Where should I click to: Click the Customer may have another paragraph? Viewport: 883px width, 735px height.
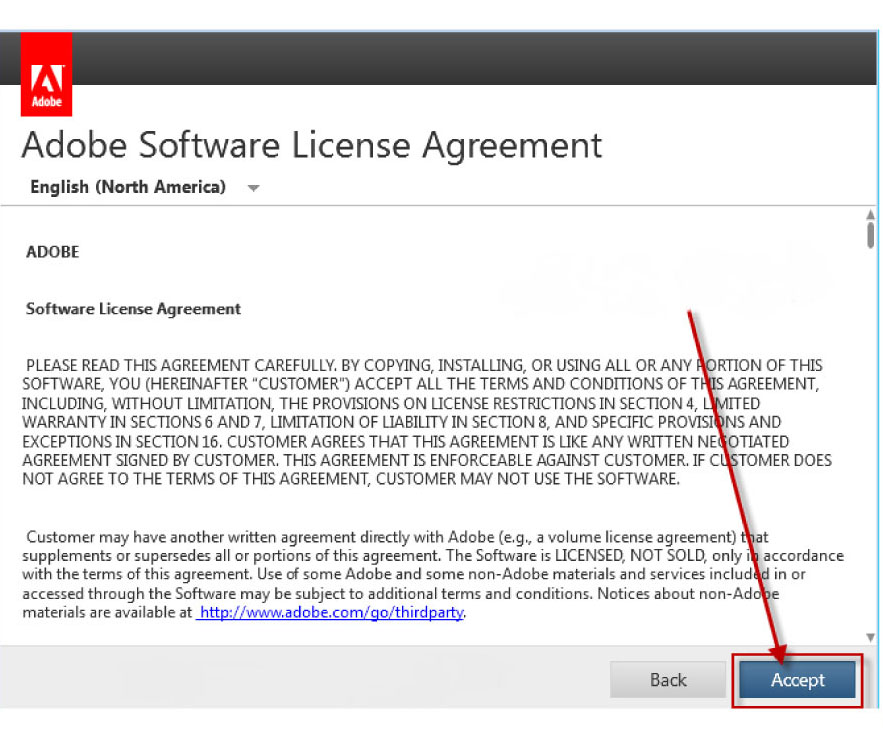(x=432, y=574)
